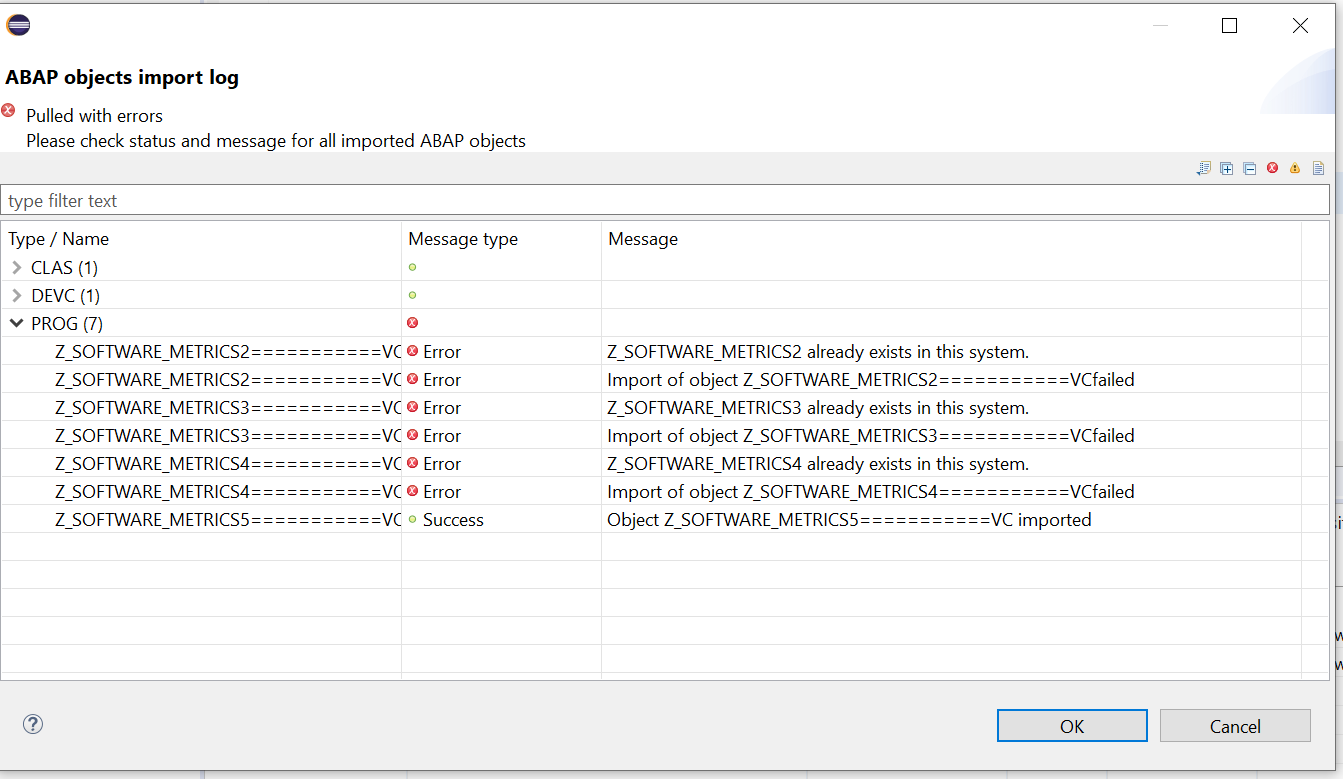Open the log document icon on the toolbar

(x=1318, y=168)
